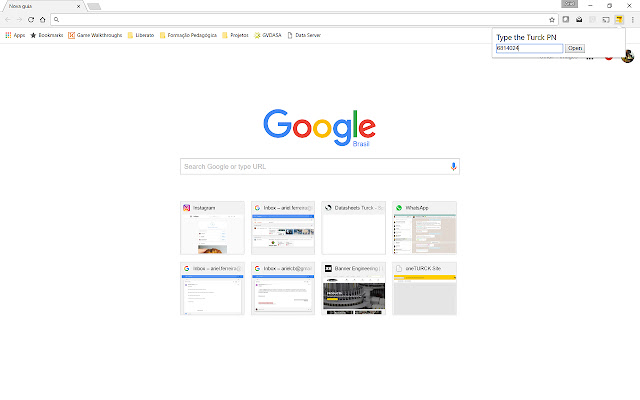Click the envelope mail extension icon
The height and width of the screenshot is (400, 640).
tap(579, 20)
